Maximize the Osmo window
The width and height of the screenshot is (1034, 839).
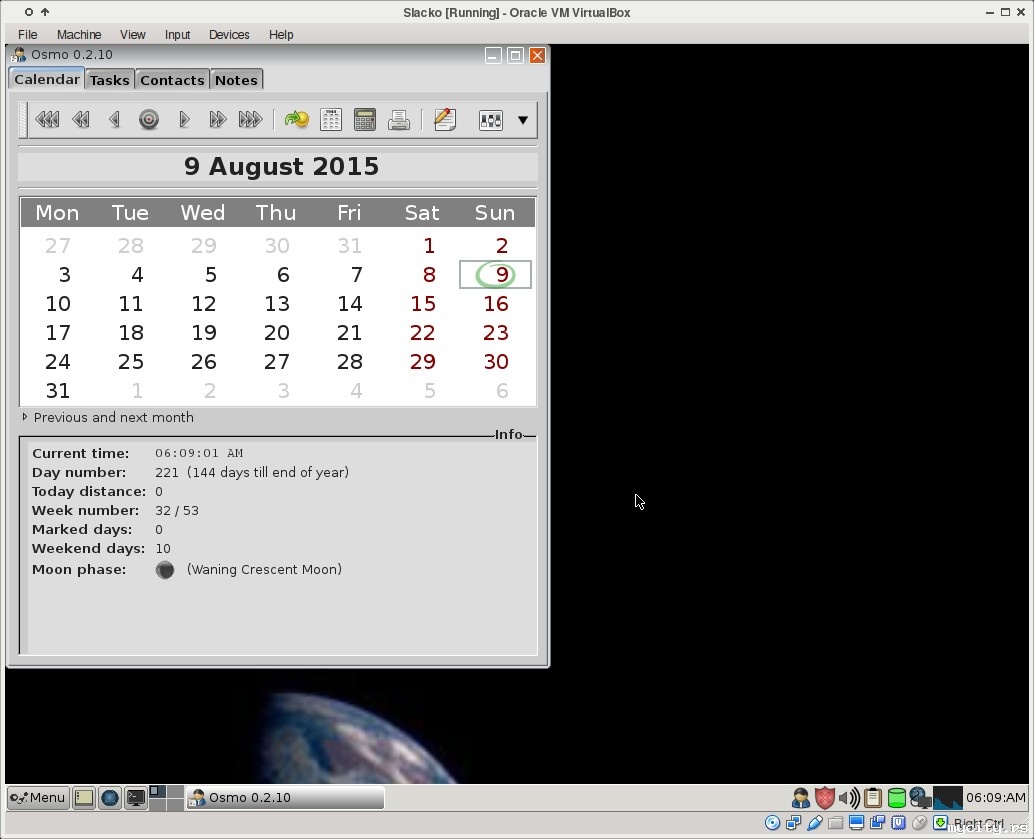pyautogui.click(x=515, y=55)
